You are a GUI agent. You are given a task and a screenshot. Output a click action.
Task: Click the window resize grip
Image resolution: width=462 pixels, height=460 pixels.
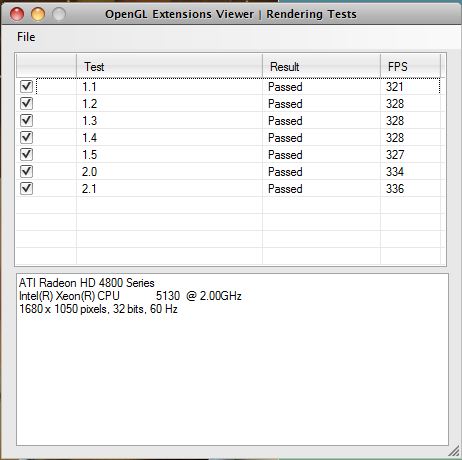tap(454, 452)
